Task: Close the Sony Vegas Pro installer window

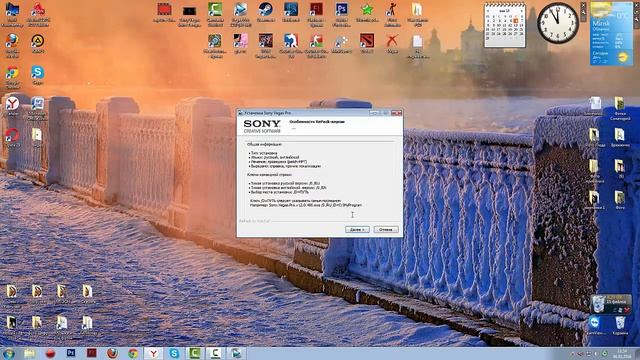Action: [x=396, y=113]
